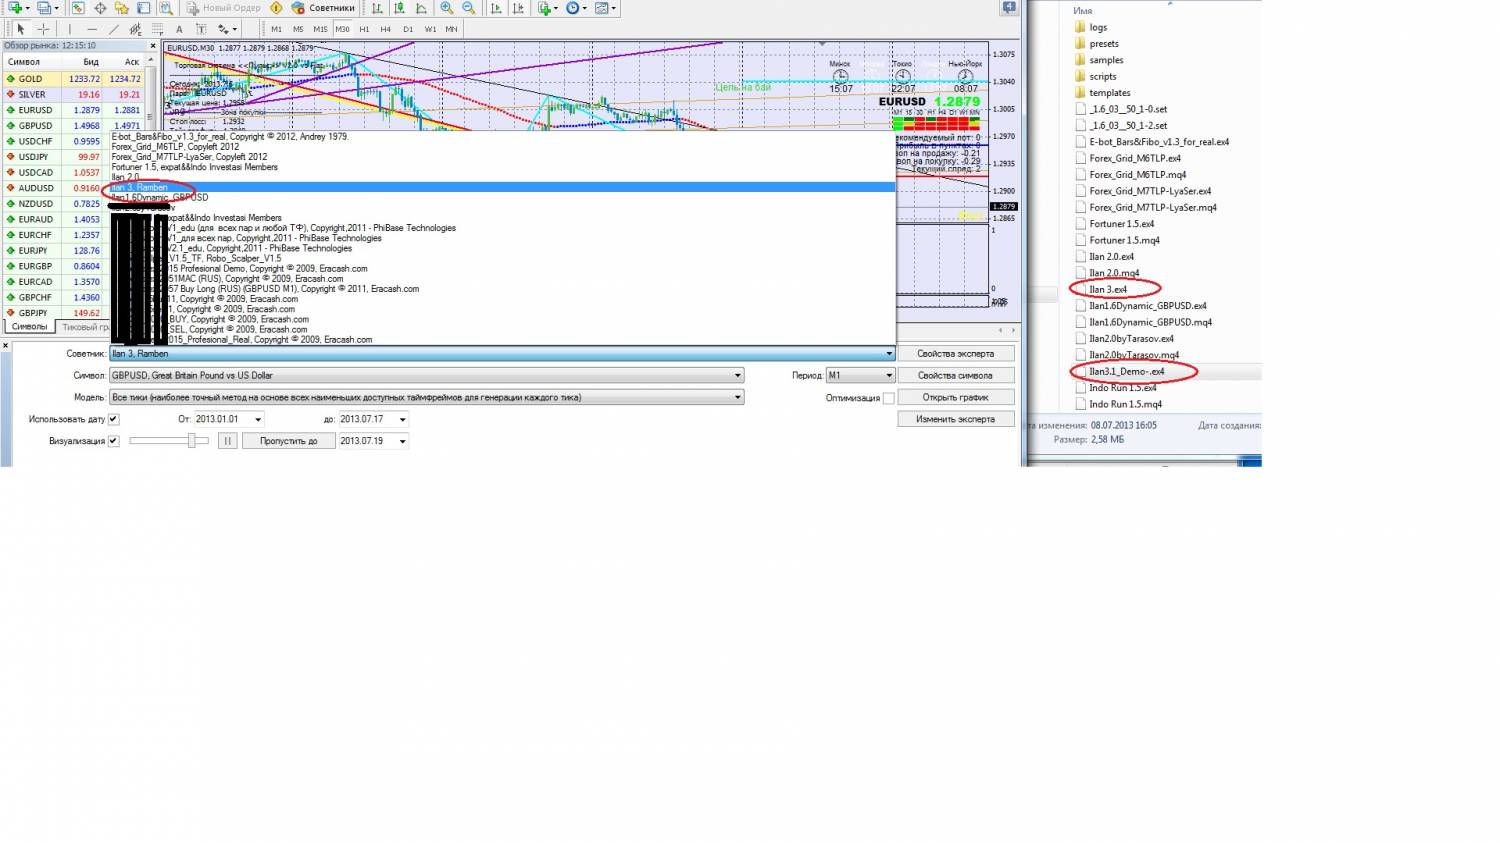
Task: Click Открыть график button
Action: [955, 398]
